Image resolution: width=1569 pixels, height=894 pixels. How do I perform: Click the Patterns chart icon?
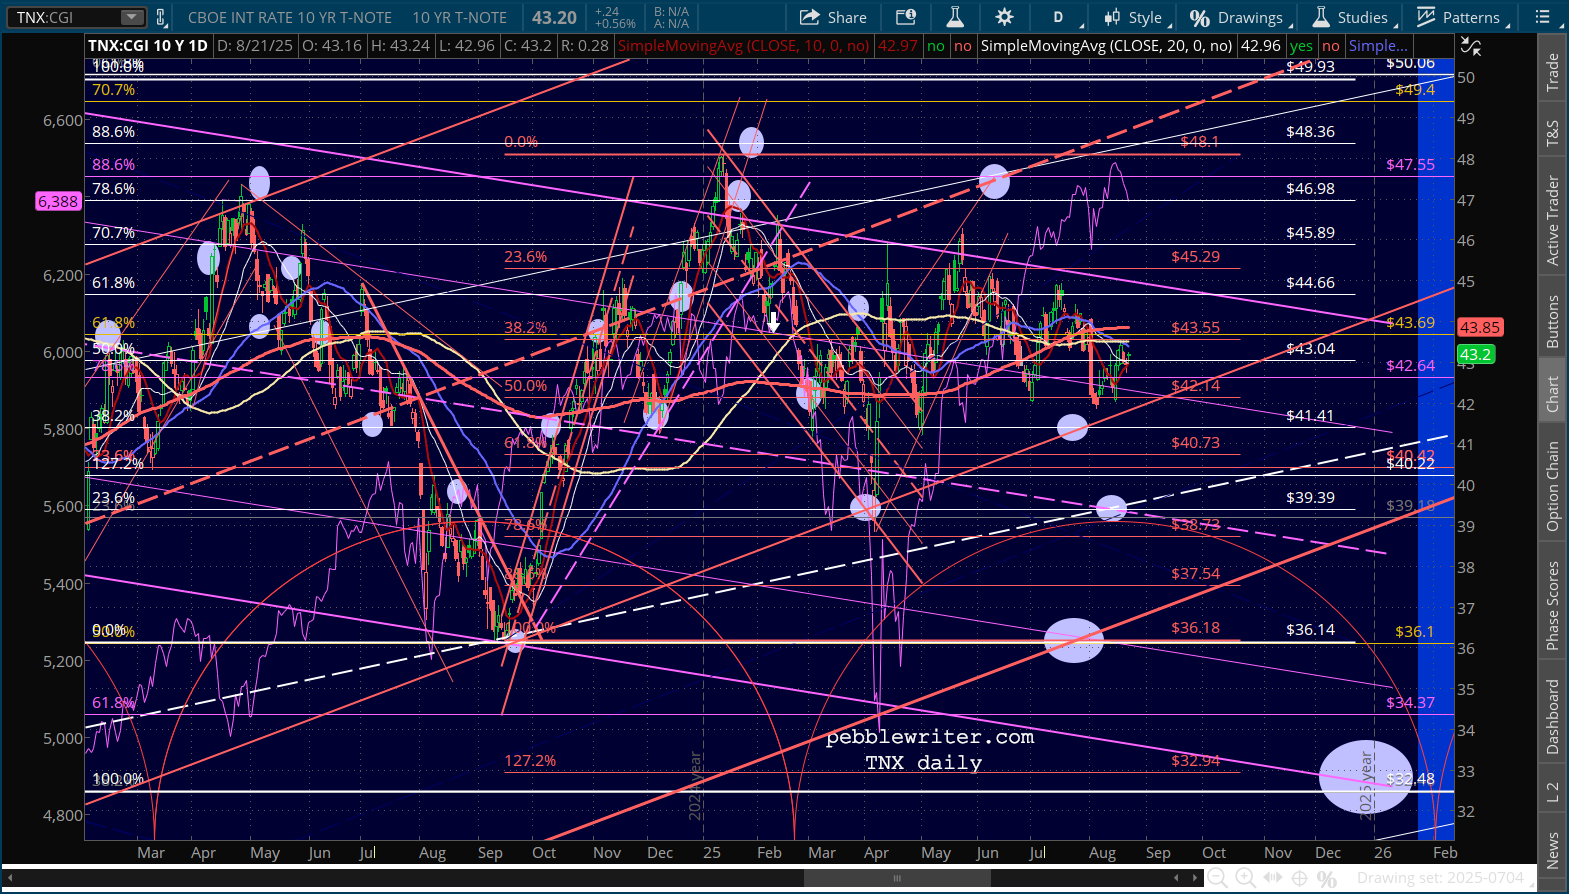pos(1426,17)
